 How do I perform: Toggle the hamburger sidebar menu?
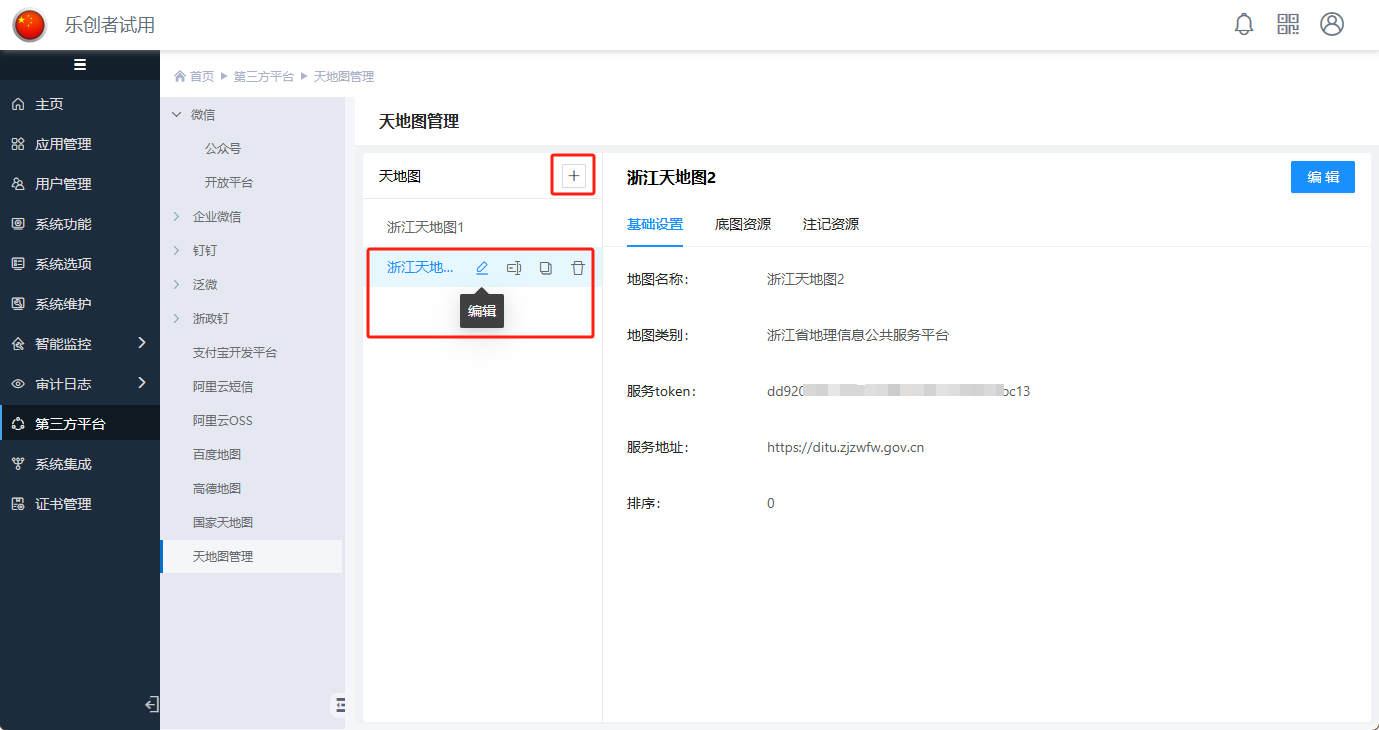click(x=80, y=65)
